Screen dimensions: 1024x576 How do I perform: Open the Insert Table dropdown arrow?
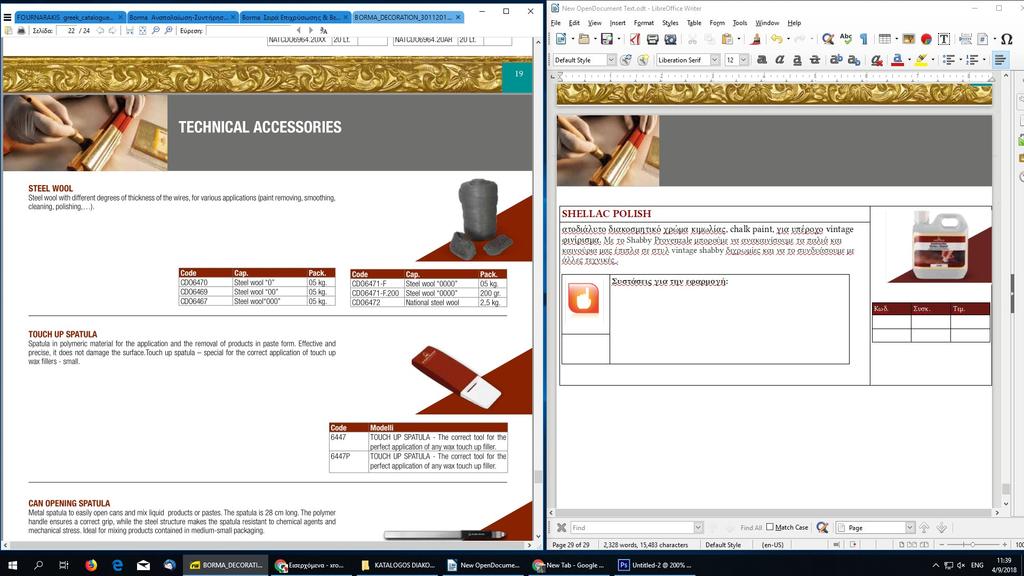tap(895, 39)
